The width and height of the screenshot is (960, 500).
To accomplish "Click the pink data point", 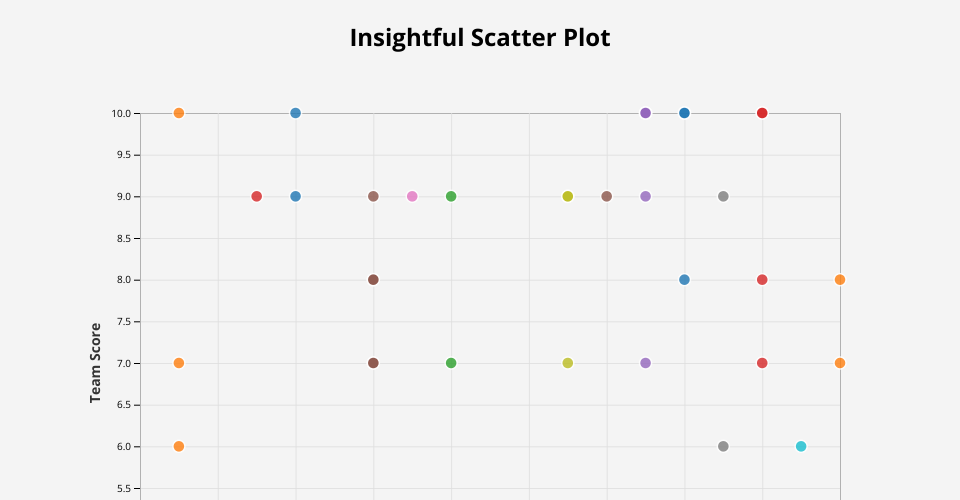I will point(412,196).
